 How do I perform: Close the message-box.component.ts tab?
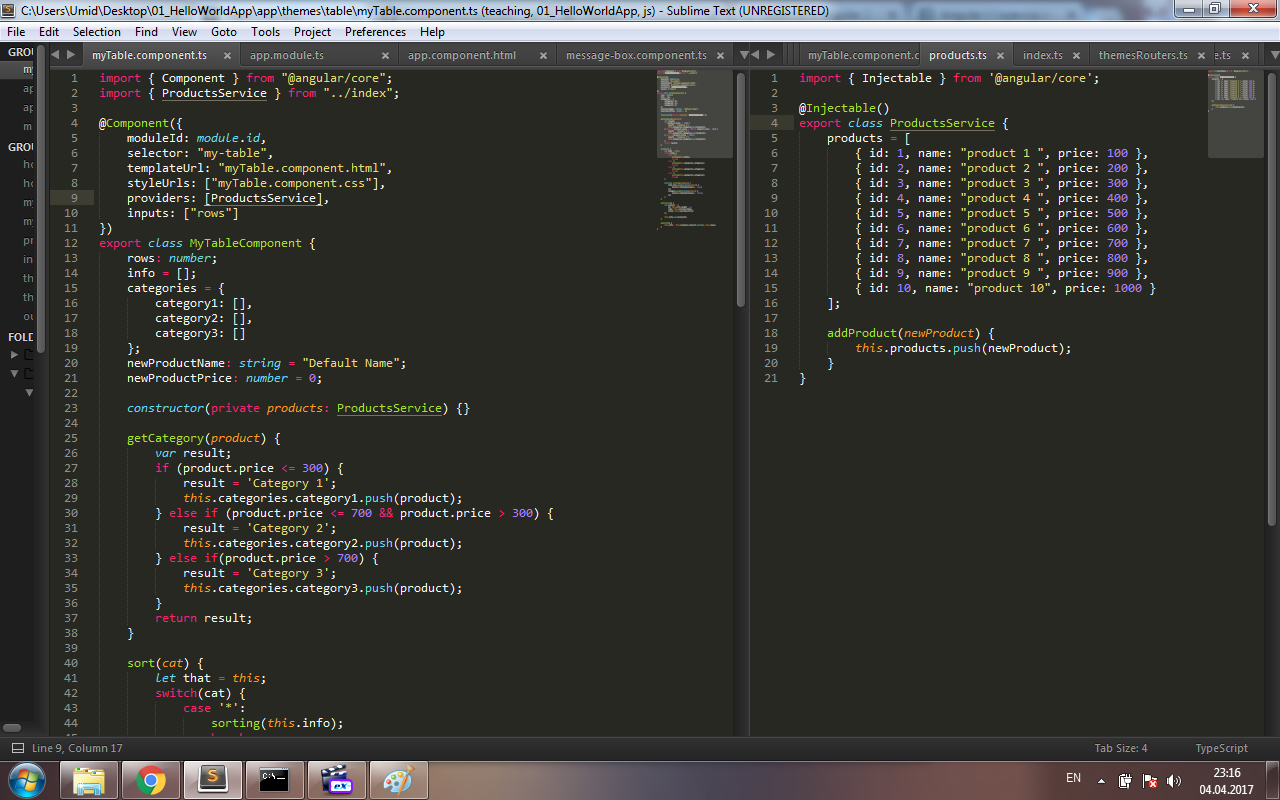(x=720, y=56)
